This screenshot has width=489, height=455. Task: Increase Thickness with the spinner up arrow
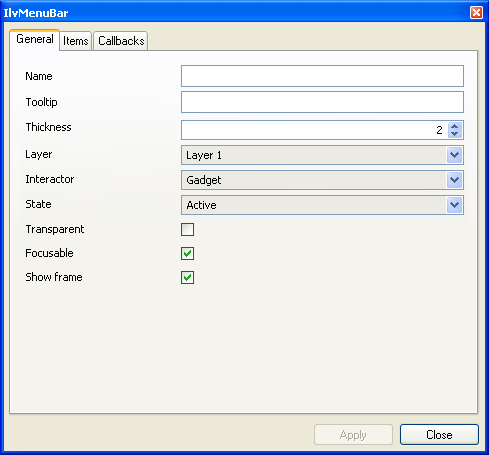pos(455,127)
